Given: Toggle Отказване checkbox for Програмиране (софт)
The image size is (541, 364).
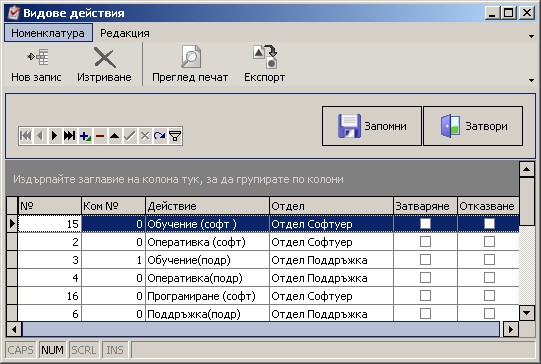Looking at the screenshot, I should pyautogui.click(x=489, y=295).
